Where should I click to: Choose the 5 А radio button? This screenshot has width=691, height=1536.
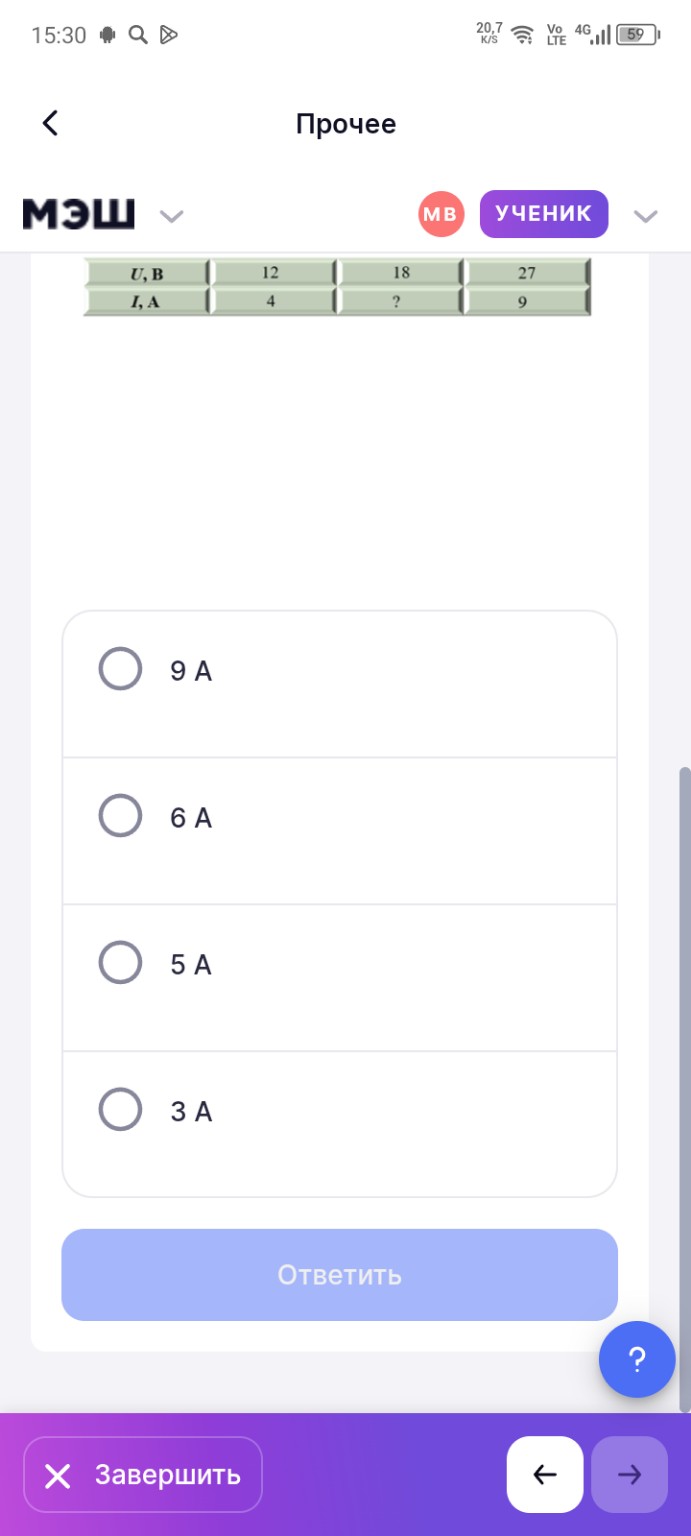[x=121, y=962]
